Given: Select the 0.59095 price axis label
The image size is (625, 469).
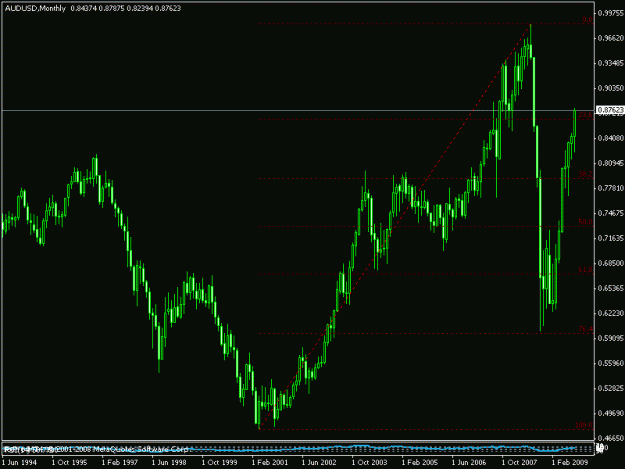Looking at the screenshot, I should coord(611,338).
